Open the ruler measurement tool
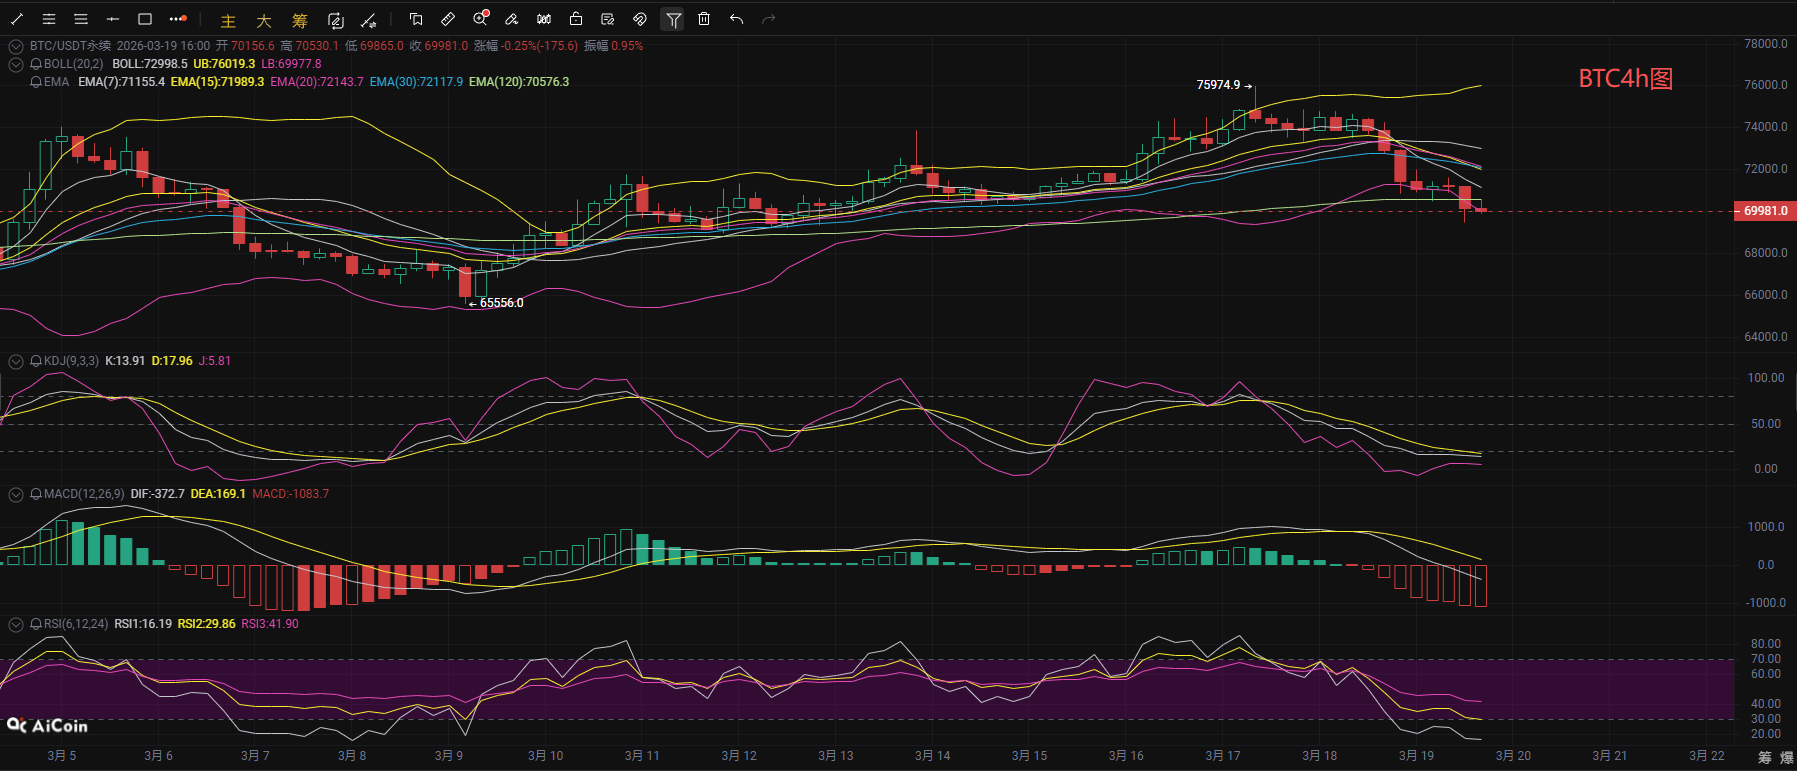This screenshot has width=1797, height=771. click(x=448, y=19)
